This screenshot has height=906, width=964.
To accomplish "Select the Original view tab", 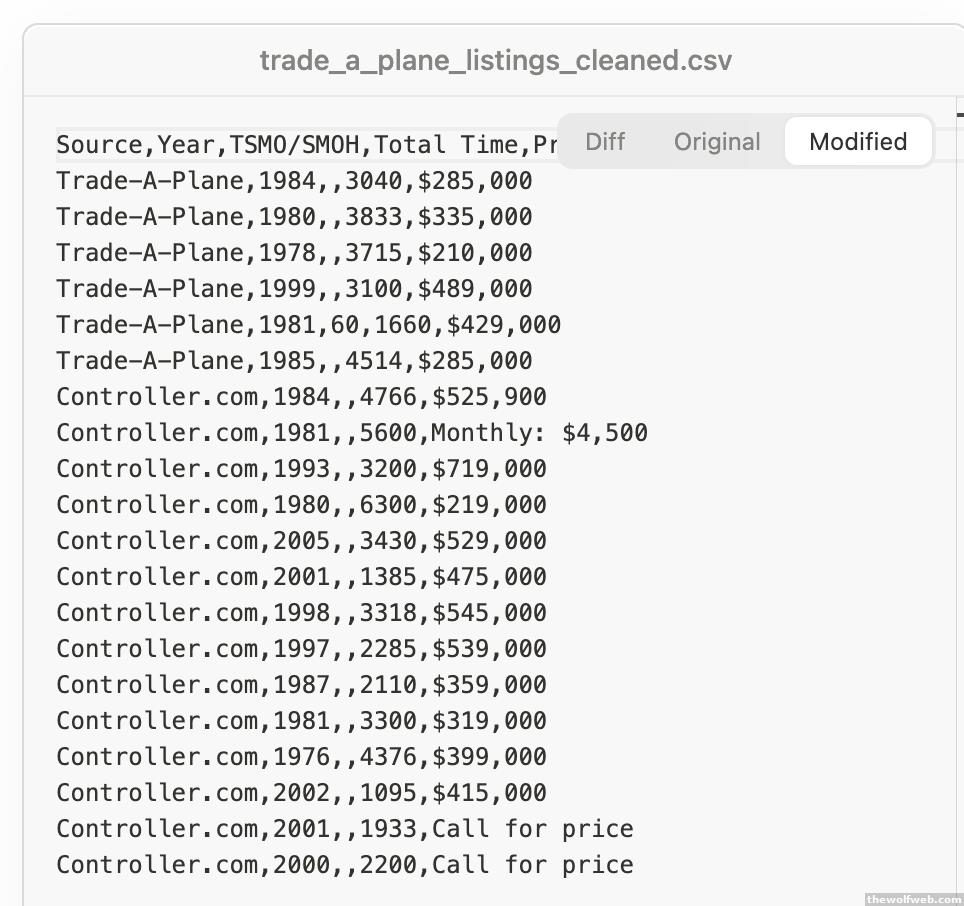I will pyautogui.click(x=717, y=142).
